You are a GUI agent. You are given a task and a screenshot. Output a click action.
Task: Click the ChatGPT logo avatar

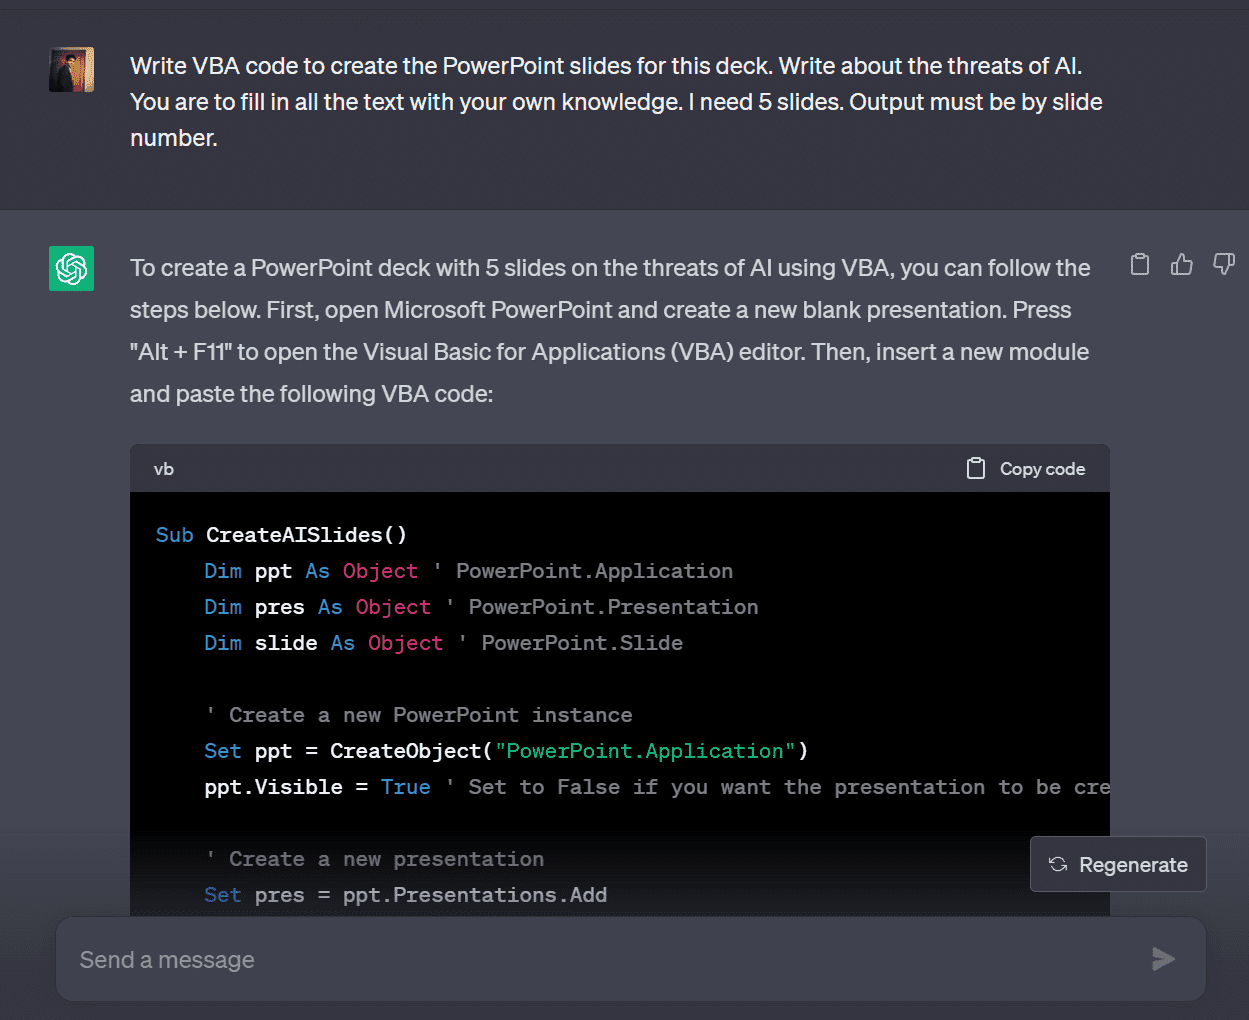coord(72,269)
